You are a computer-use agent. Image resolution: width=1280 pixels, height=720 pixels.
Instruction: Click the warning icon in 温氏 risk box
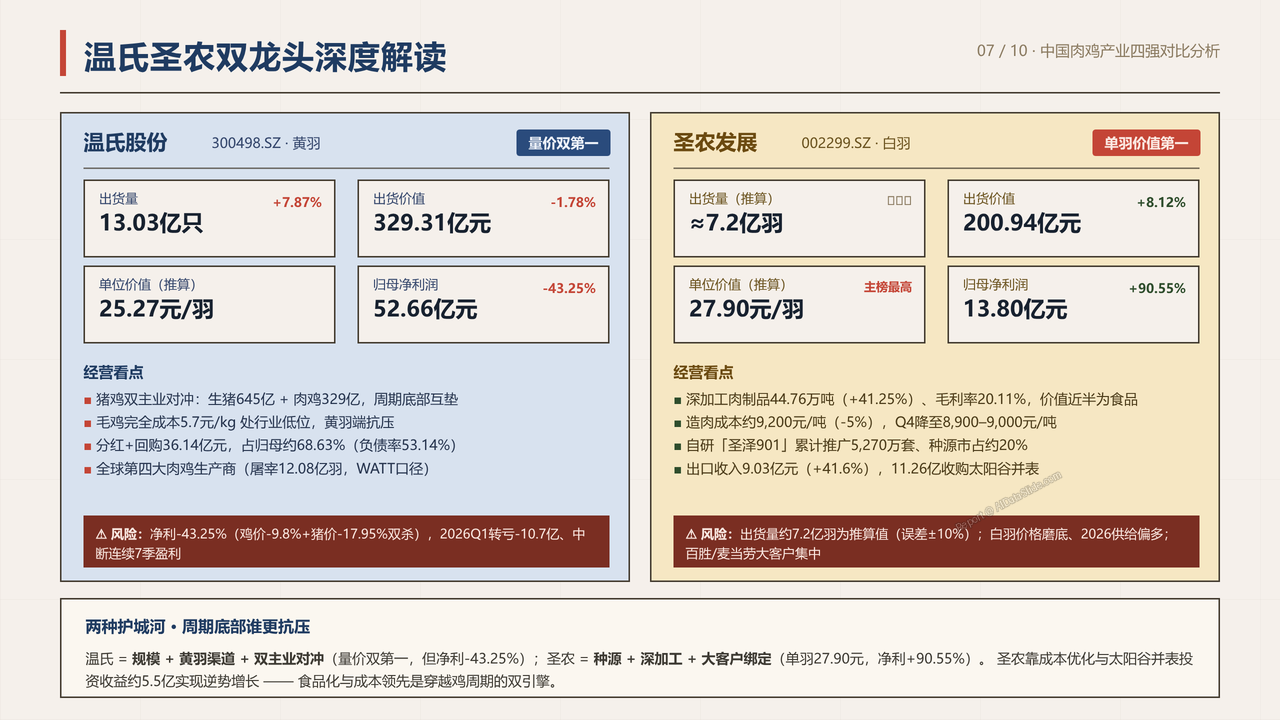[x=102, y=534]
